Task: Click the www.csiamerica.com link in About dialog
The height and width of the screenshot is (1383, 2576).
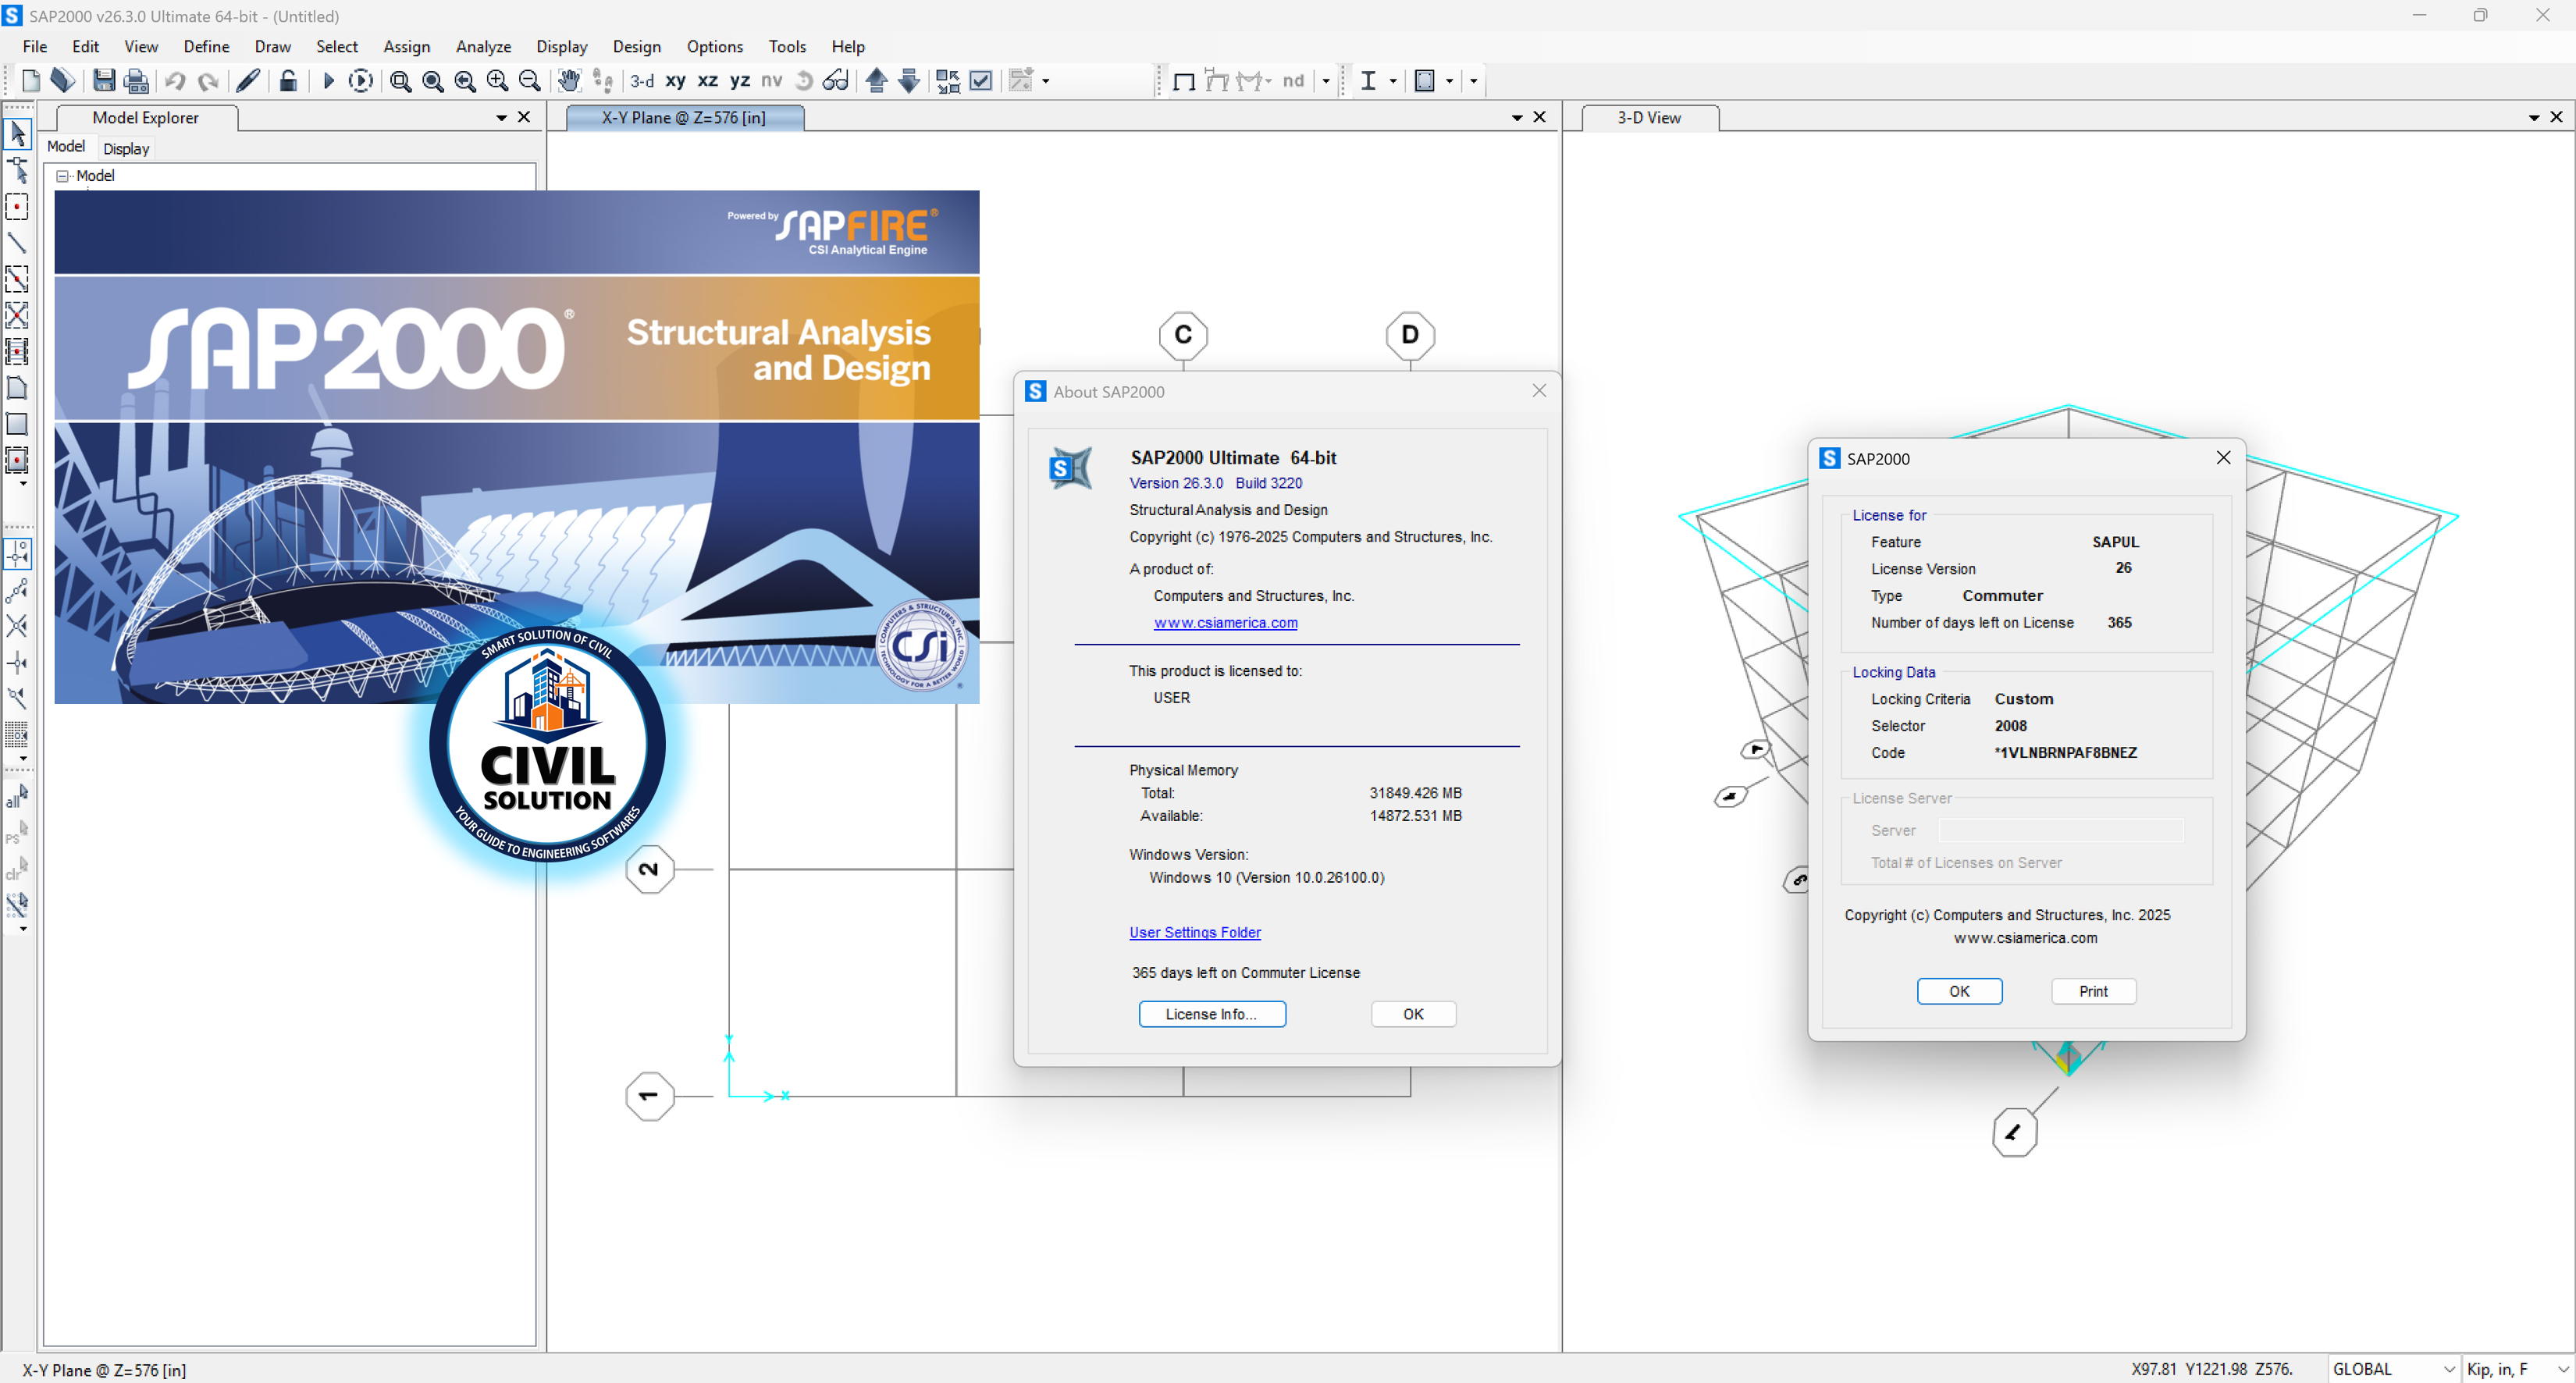Action: click(x=1226, y=622)
